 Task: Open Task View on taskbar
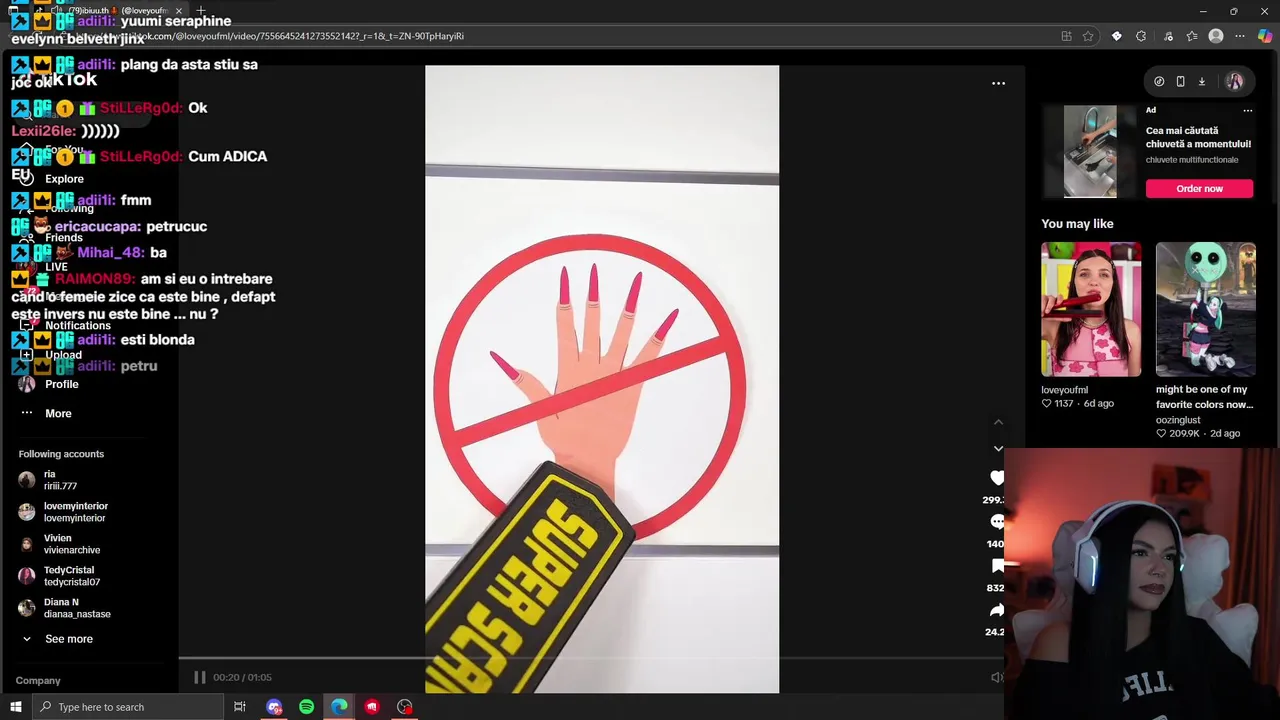pyautogui.click(x=240, y=707)
